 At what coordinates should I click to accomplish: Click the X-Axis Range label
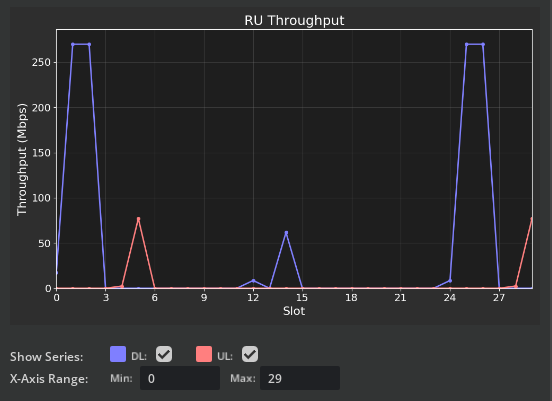click(49, 379)
